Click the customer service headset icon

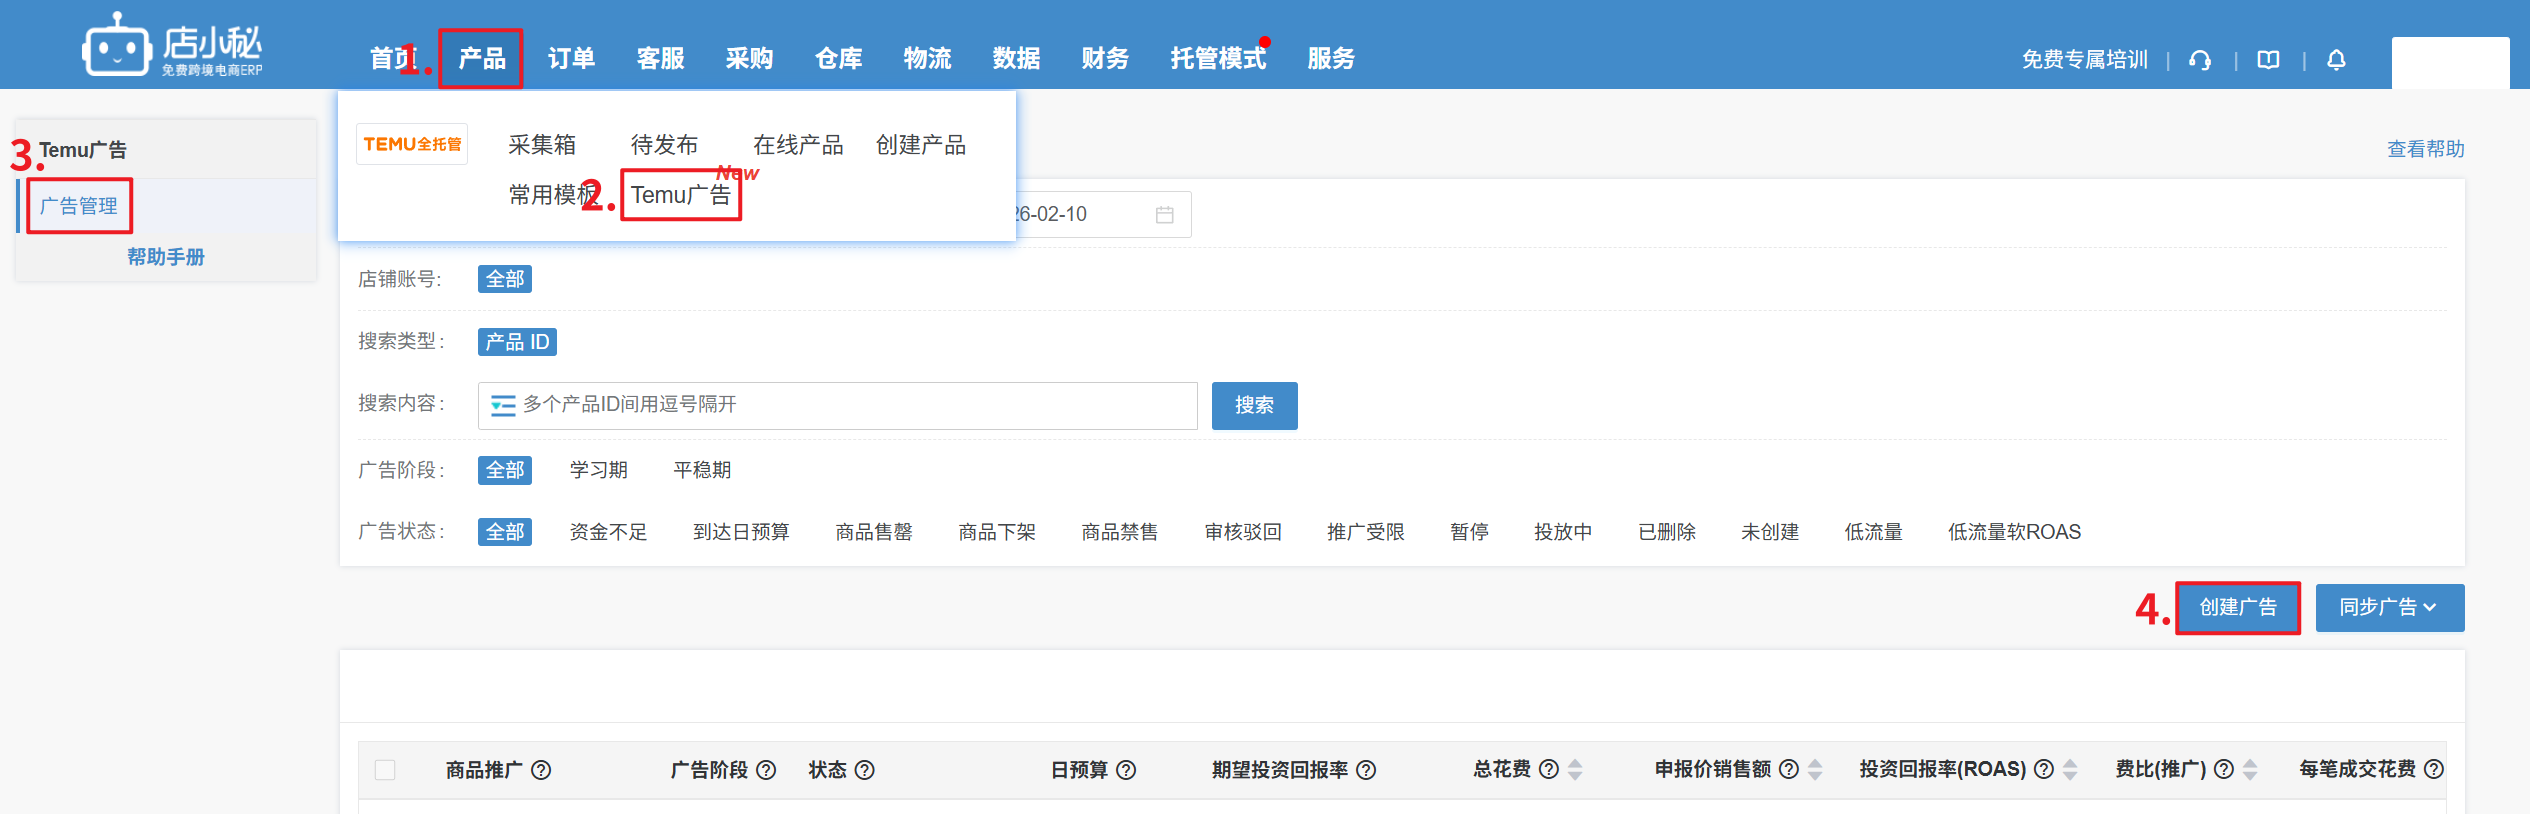[2199, 60]
